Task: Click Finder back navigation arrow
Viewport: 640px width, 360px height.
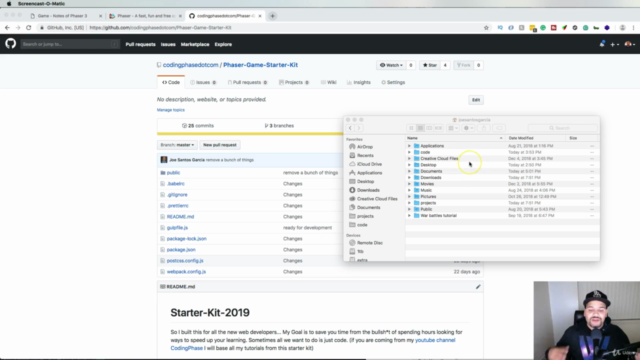Action: click(350, 128)
